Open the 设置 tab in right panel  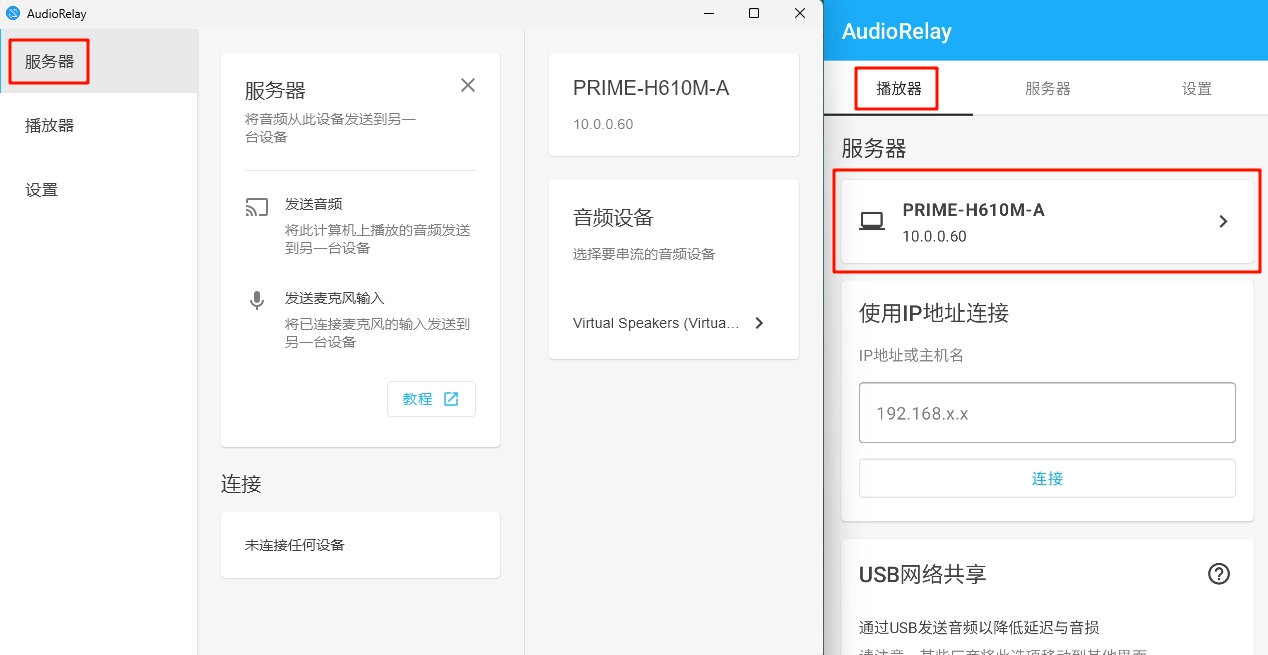1196,89
